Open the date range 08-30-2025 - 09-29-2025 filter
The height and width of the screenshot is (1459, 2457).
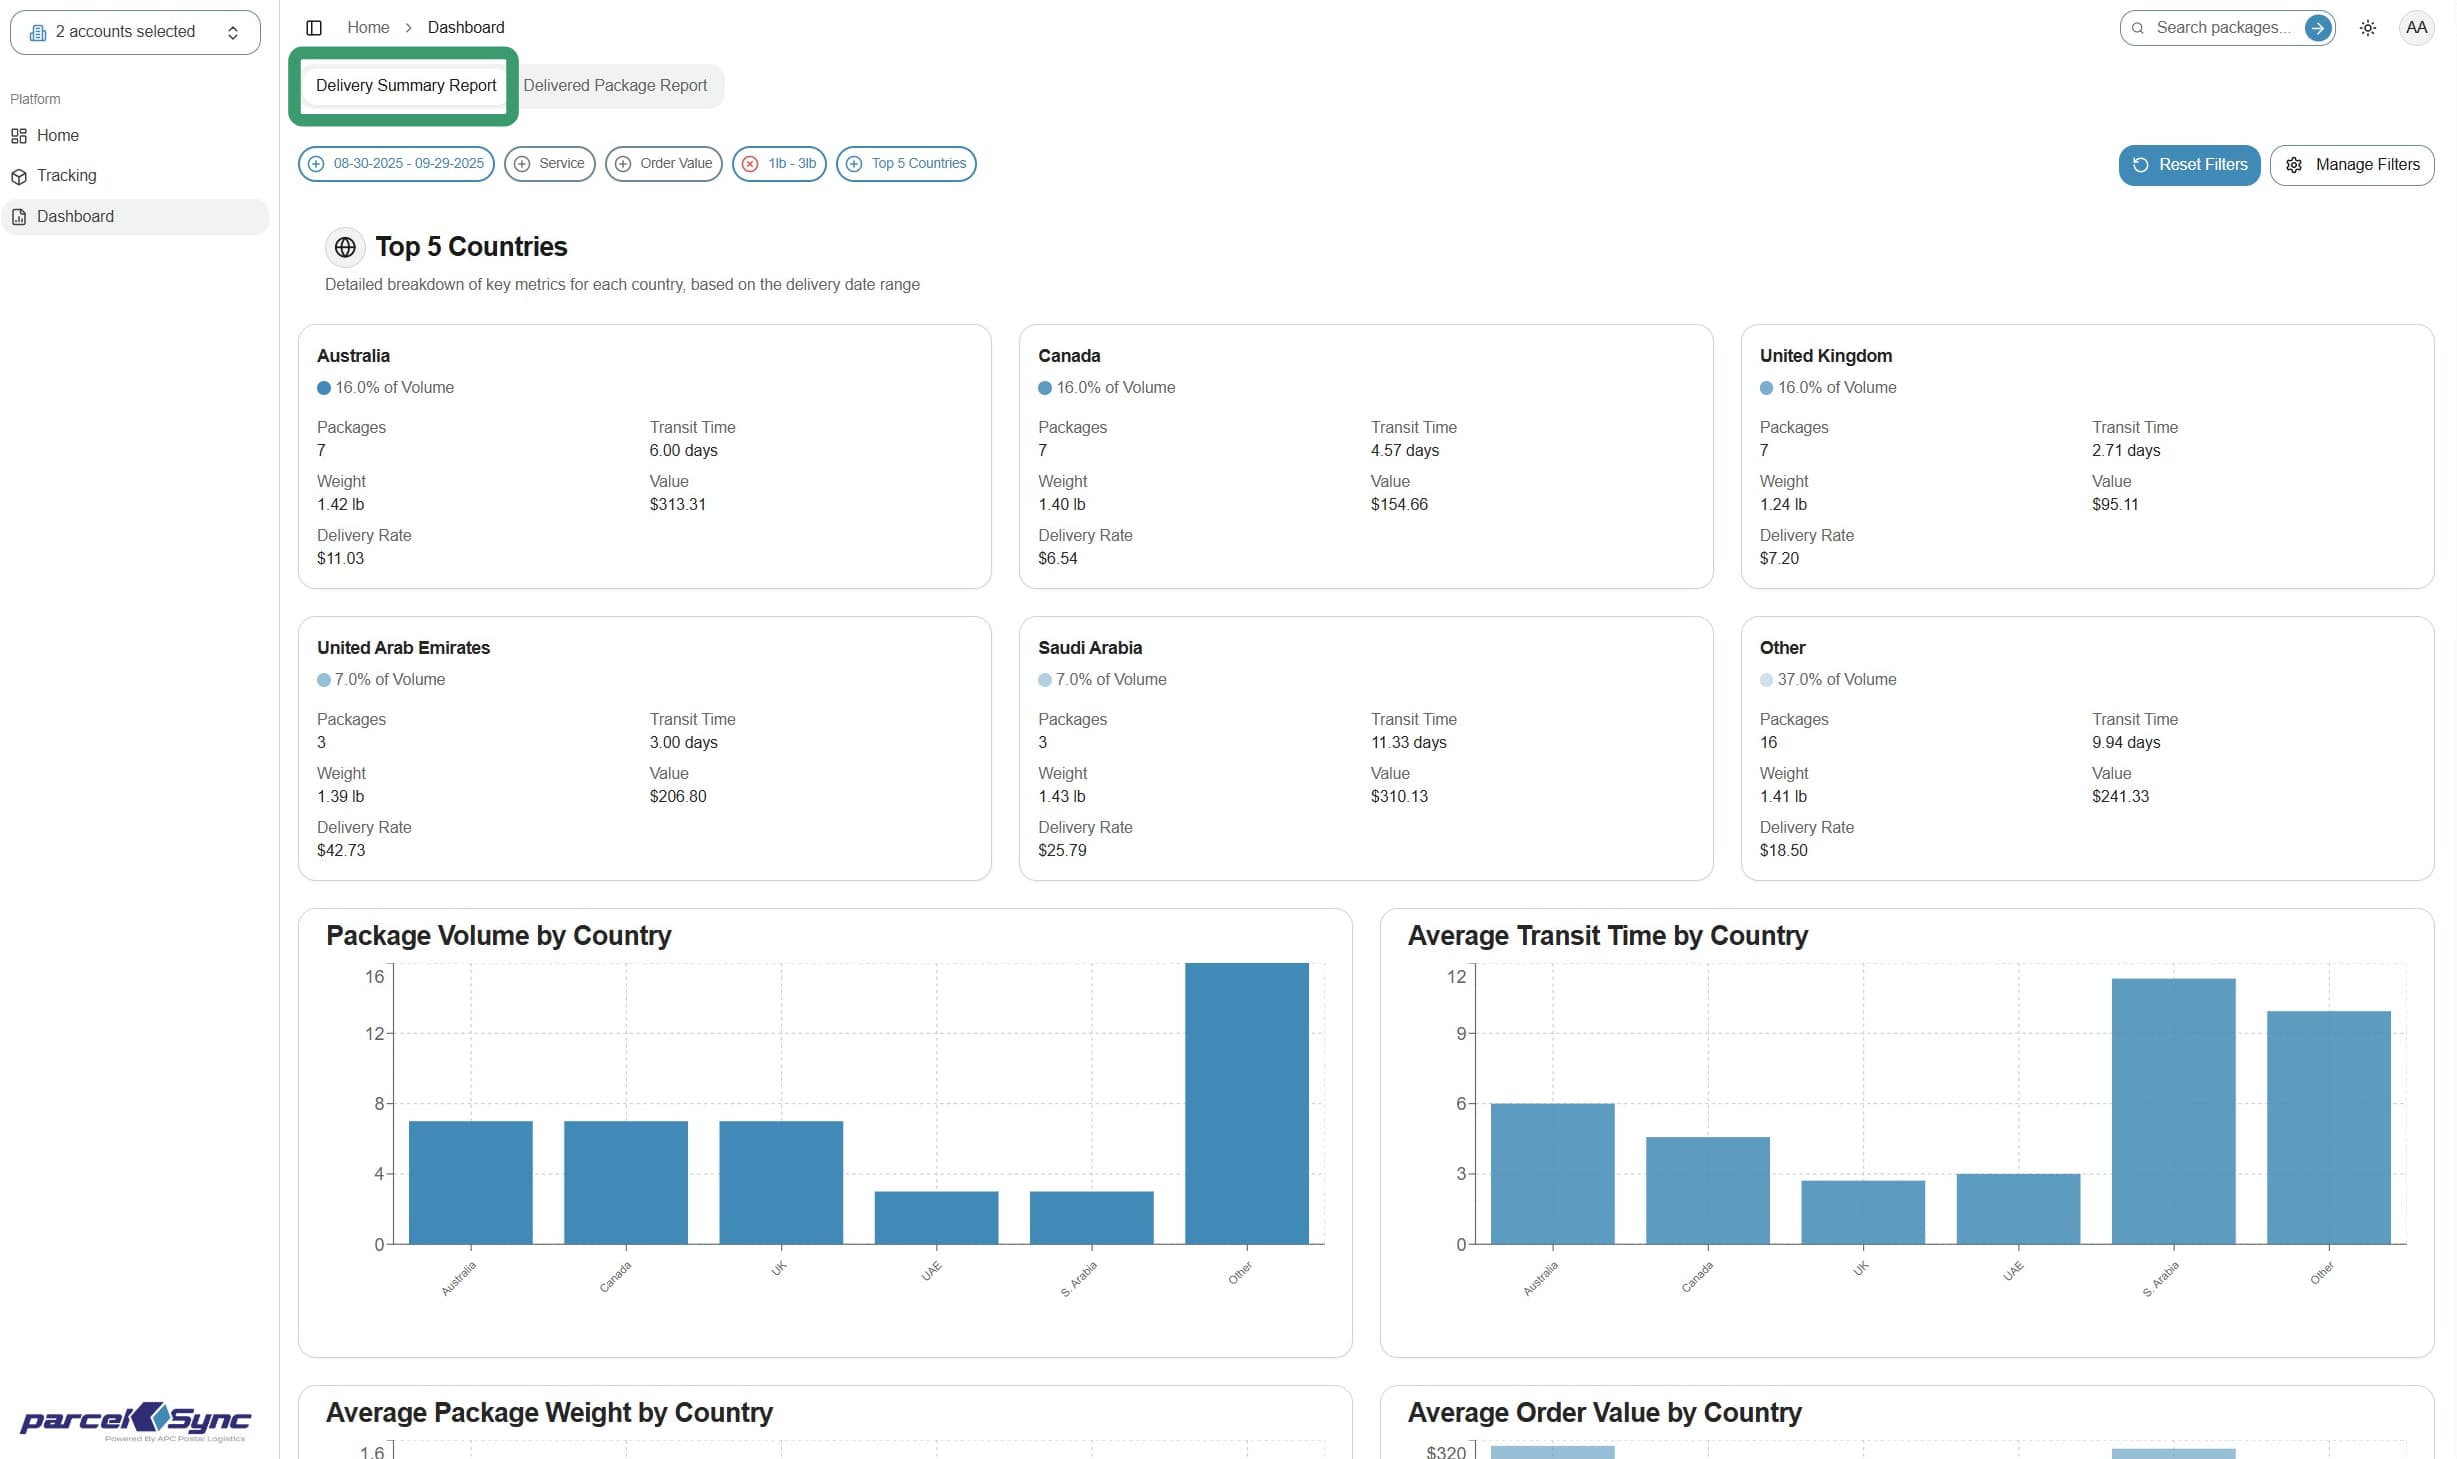pos(396,164)
